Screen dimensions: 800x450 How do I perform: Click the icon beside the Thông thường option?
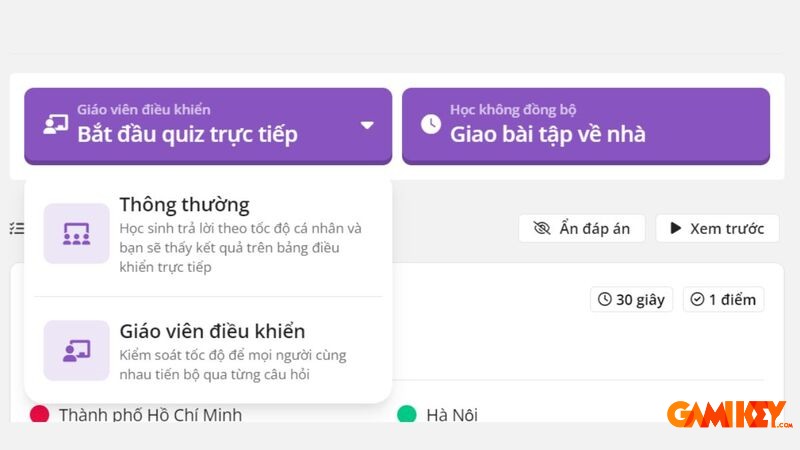coord(76,234)
